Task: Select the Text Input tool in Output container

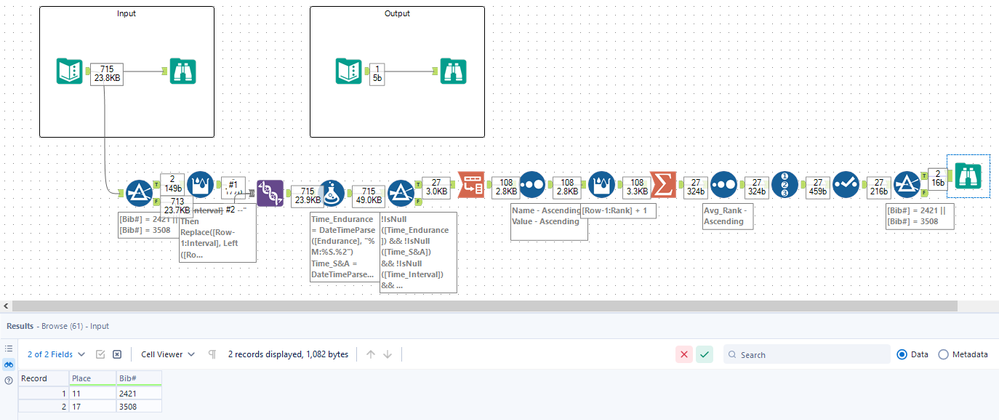Action: 349,71
